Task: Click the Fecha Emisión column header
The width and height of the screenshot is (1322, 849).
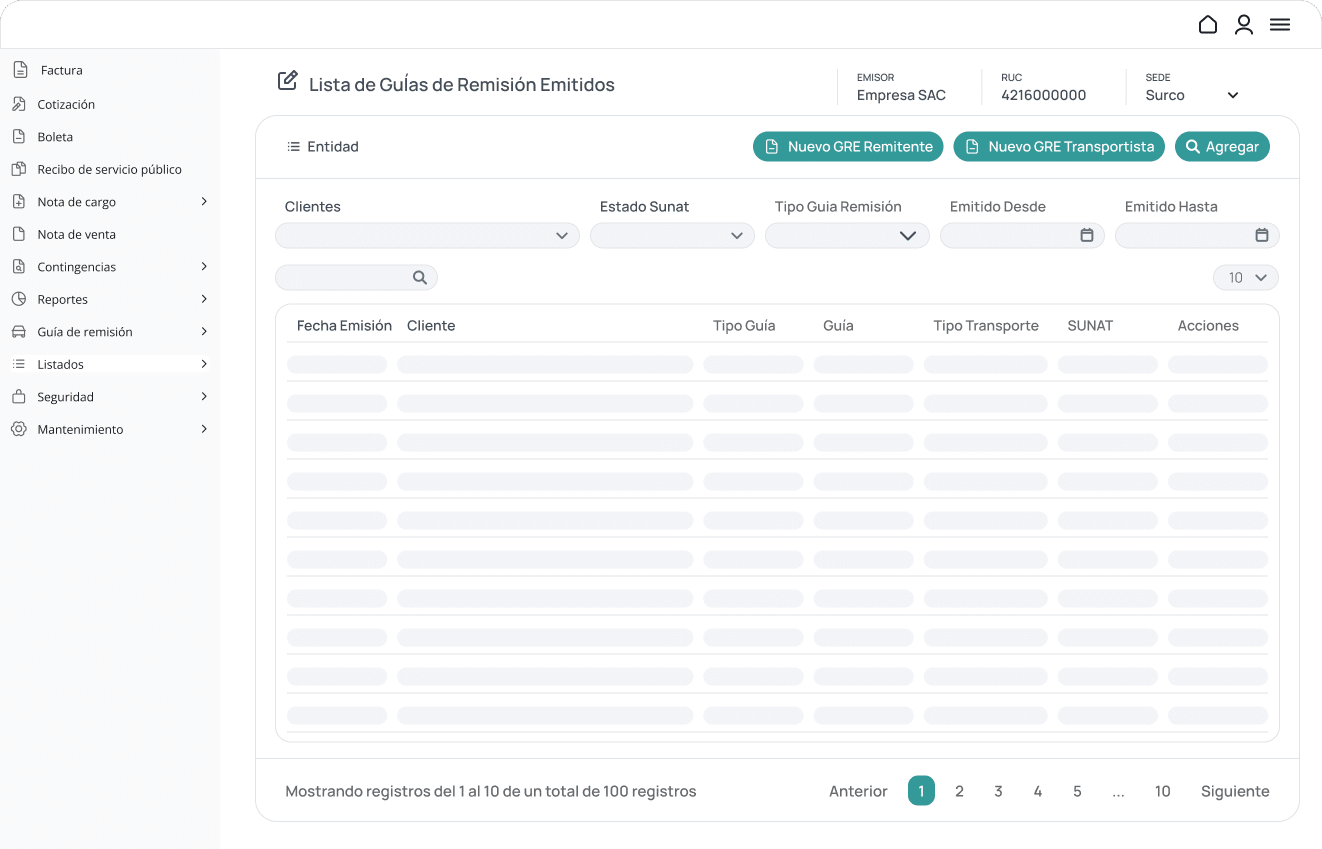Action: pyautogui.click(x=344, y=326)
